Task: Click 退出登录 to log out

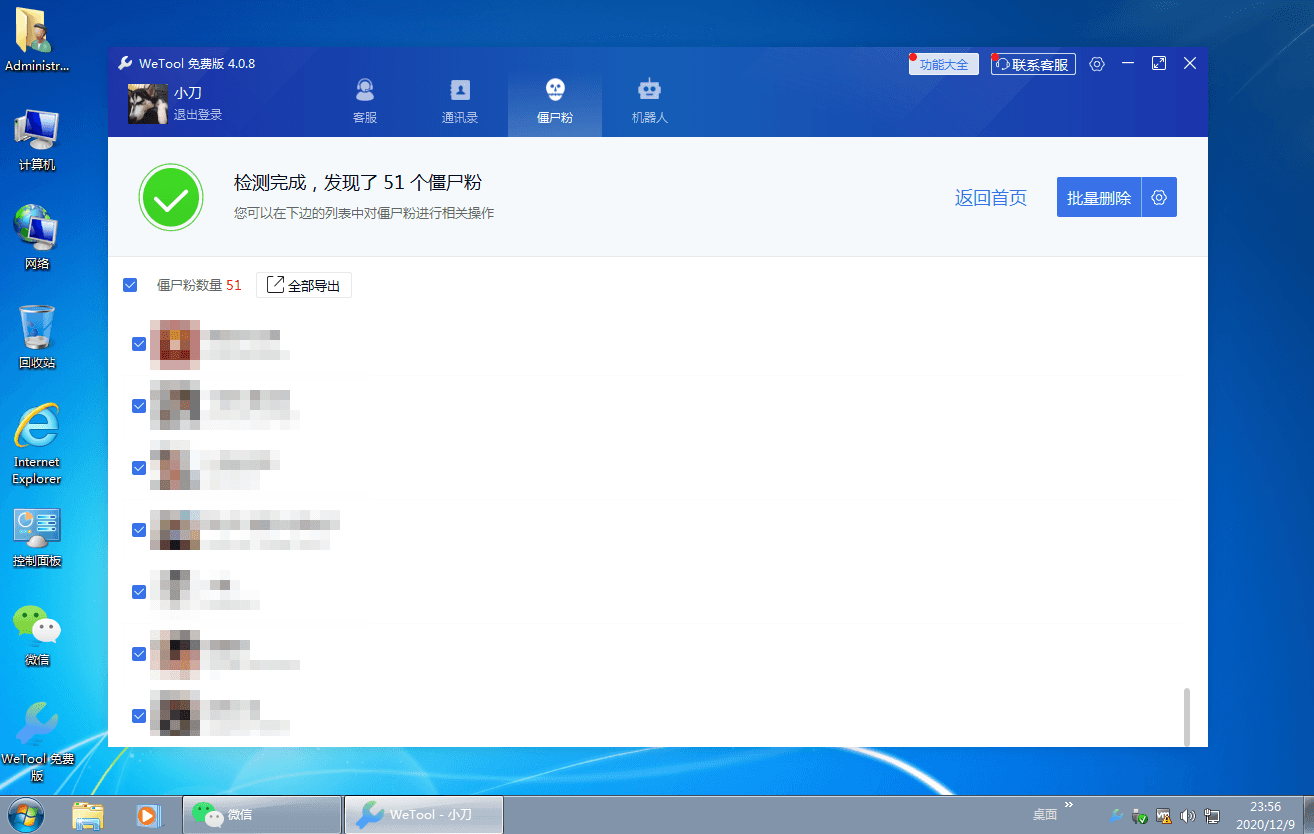Action: tap(198, 113)
